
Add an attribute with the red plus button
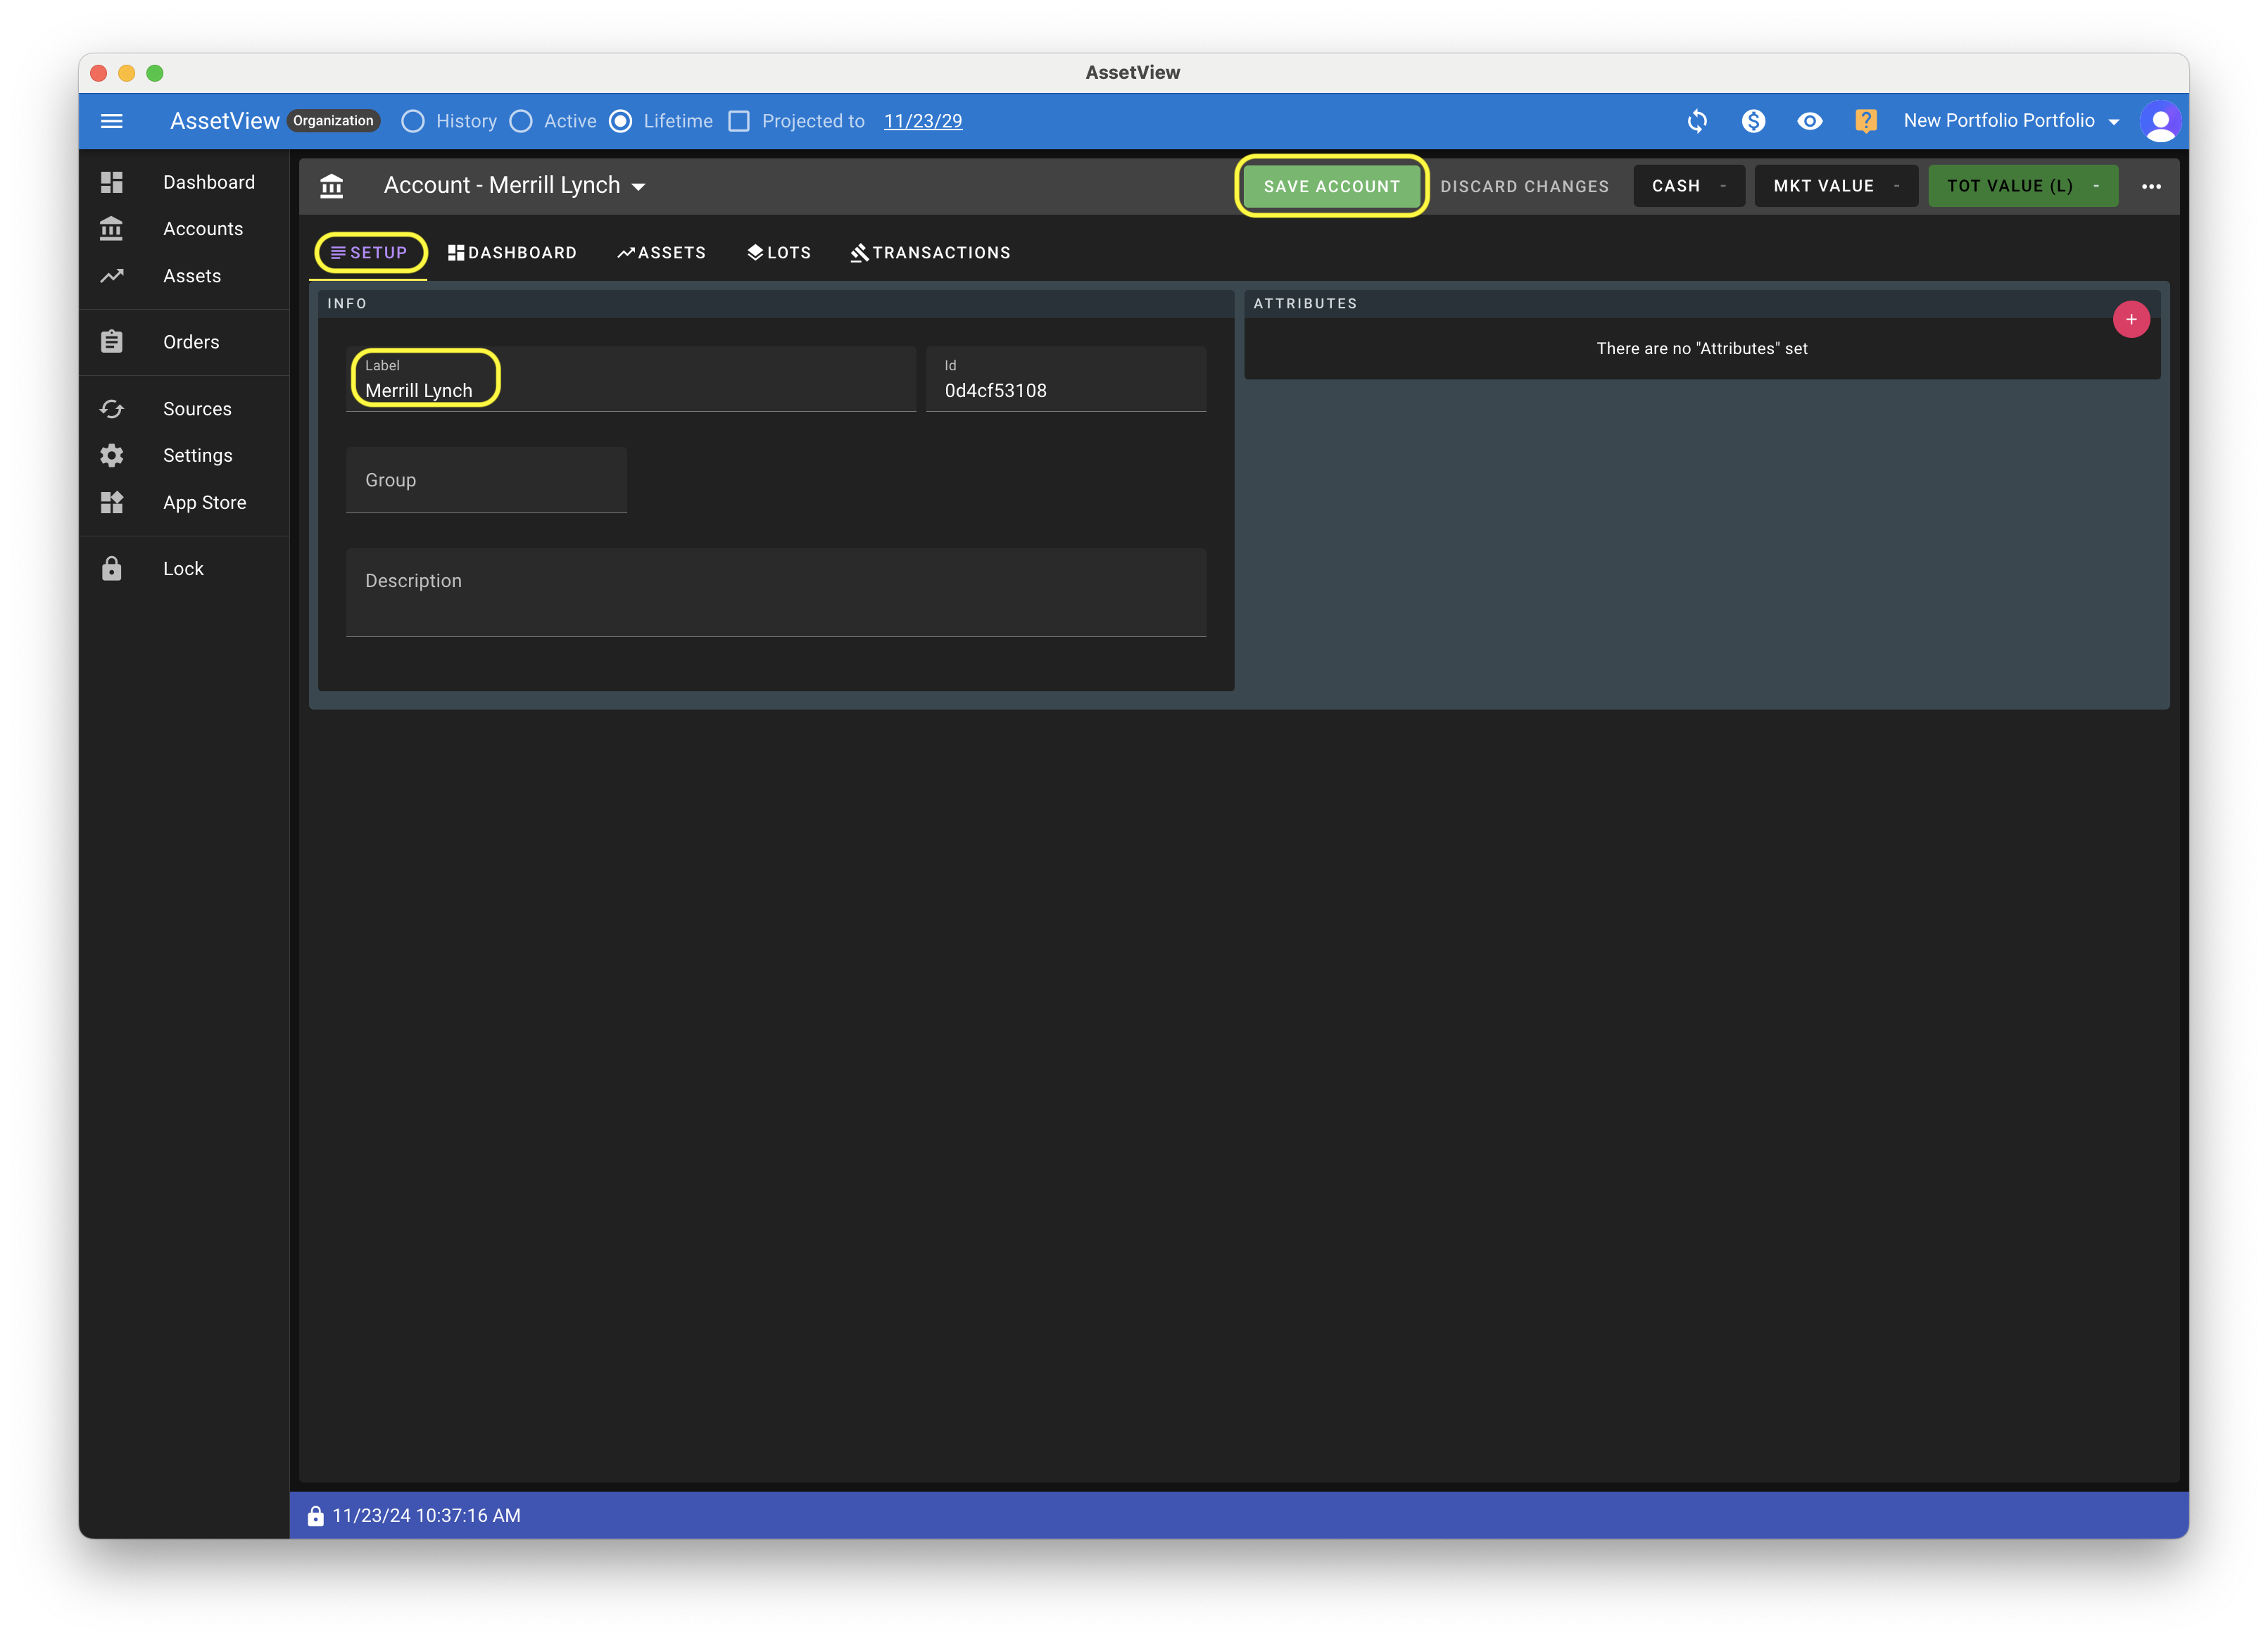(x=2131, y=319)
